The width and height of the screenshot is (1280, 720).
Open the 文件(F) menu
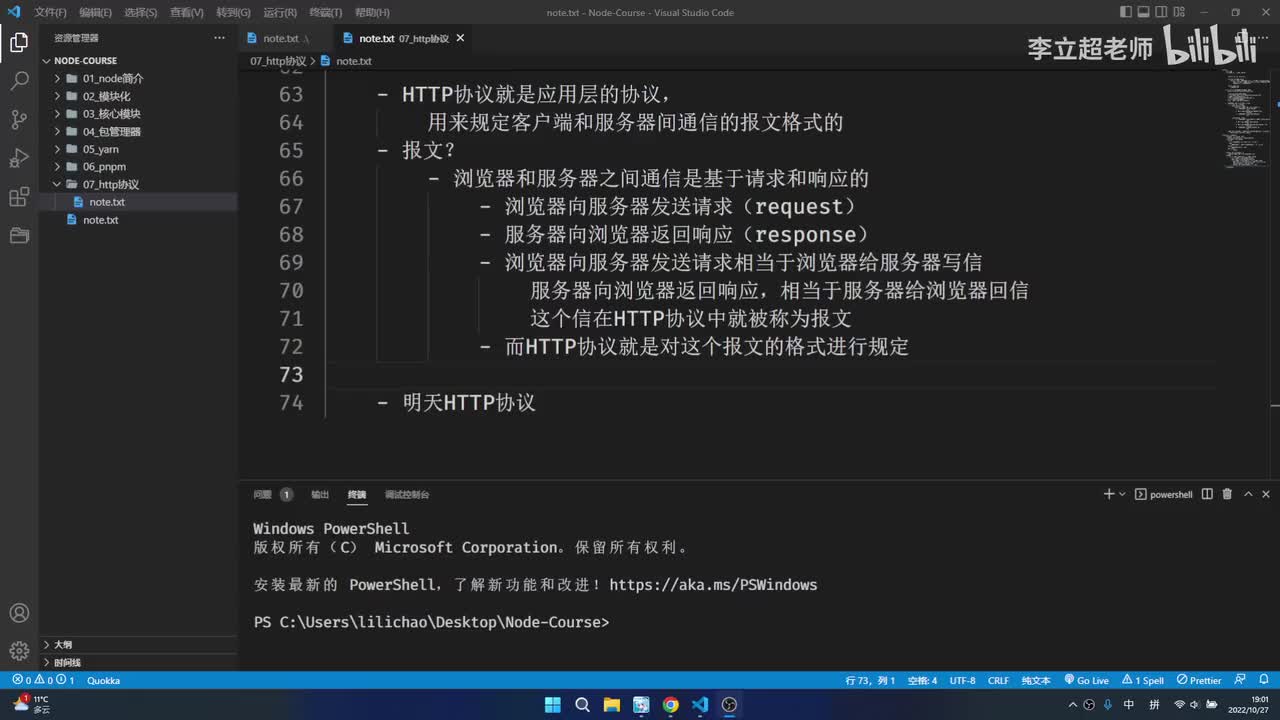(50, 13)
